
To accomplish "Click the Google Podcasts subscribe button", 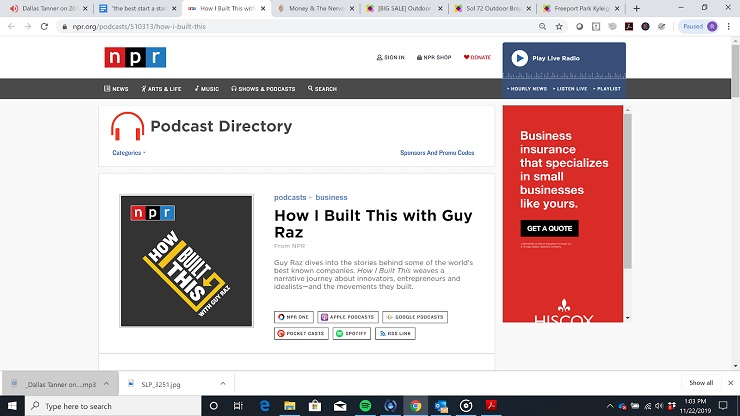I will pyautogui.click(x=415, y=317).
